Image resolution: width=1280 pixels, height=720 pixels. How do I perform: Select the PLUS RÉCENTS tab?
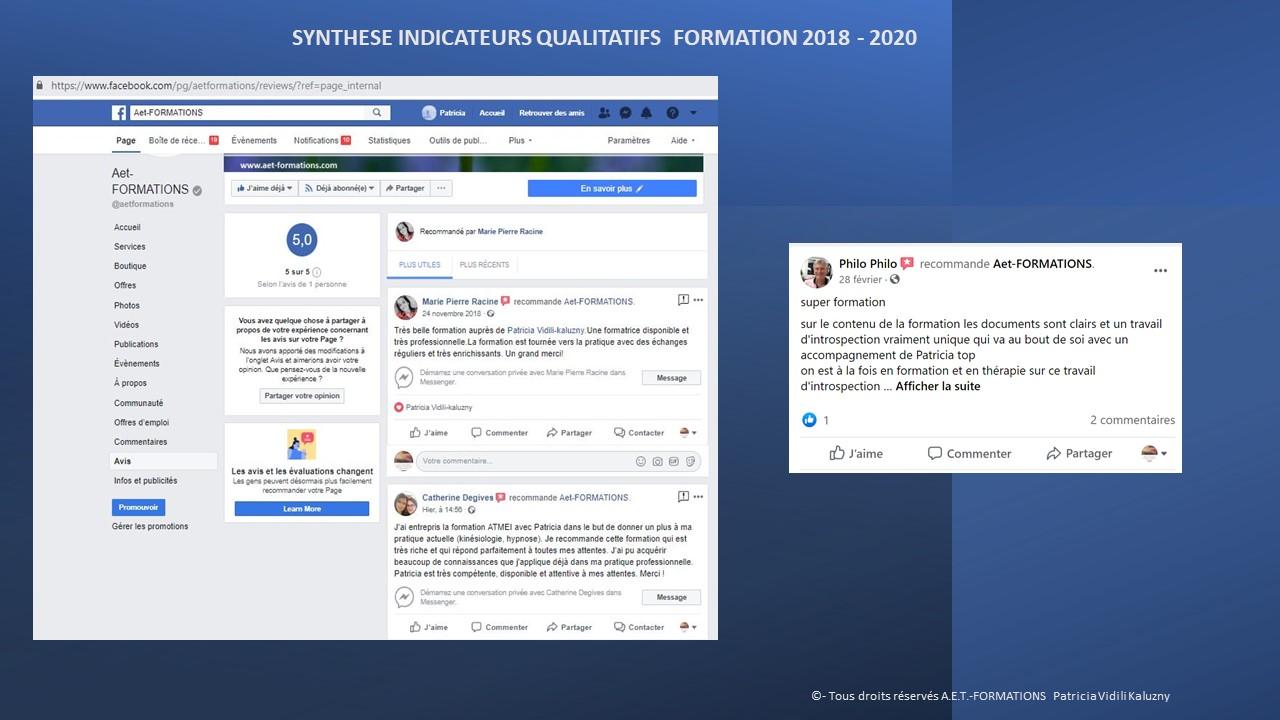(x=484, y=265)
